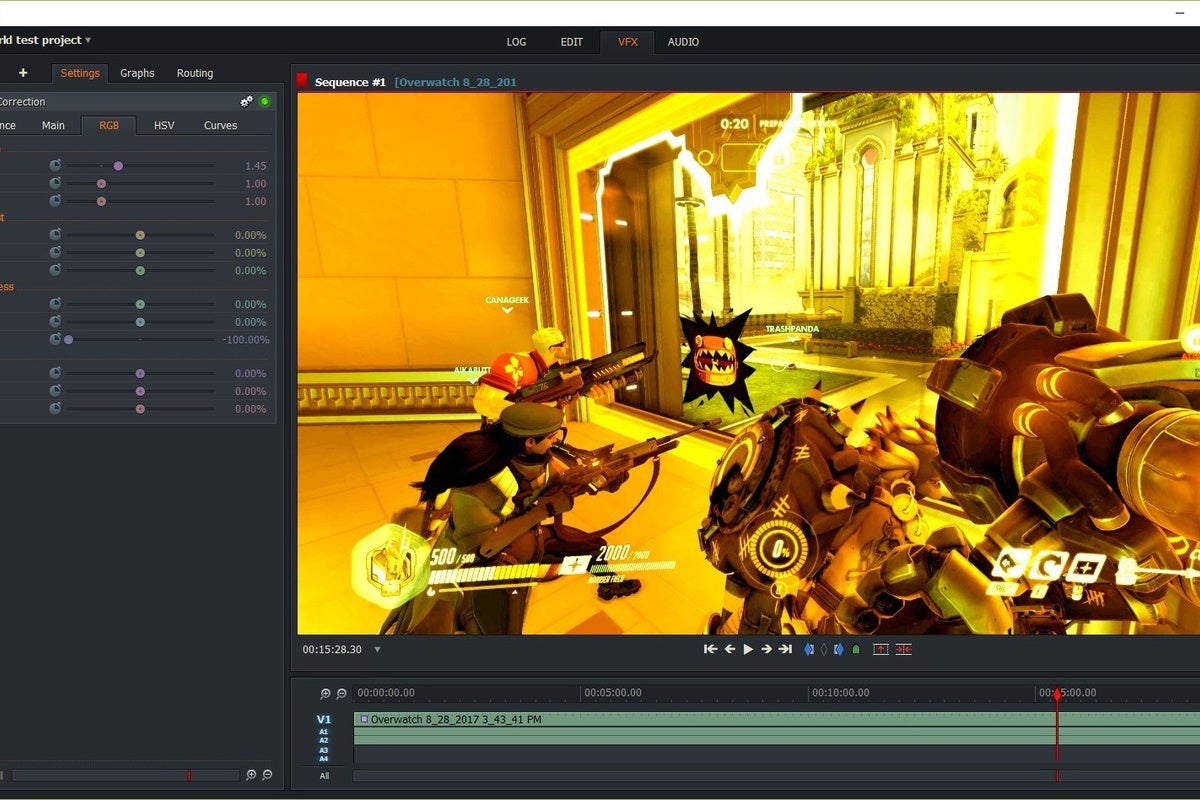1200x800 pixels.
Task: Click the -100.00% value field
Action: tap(245, 340)
